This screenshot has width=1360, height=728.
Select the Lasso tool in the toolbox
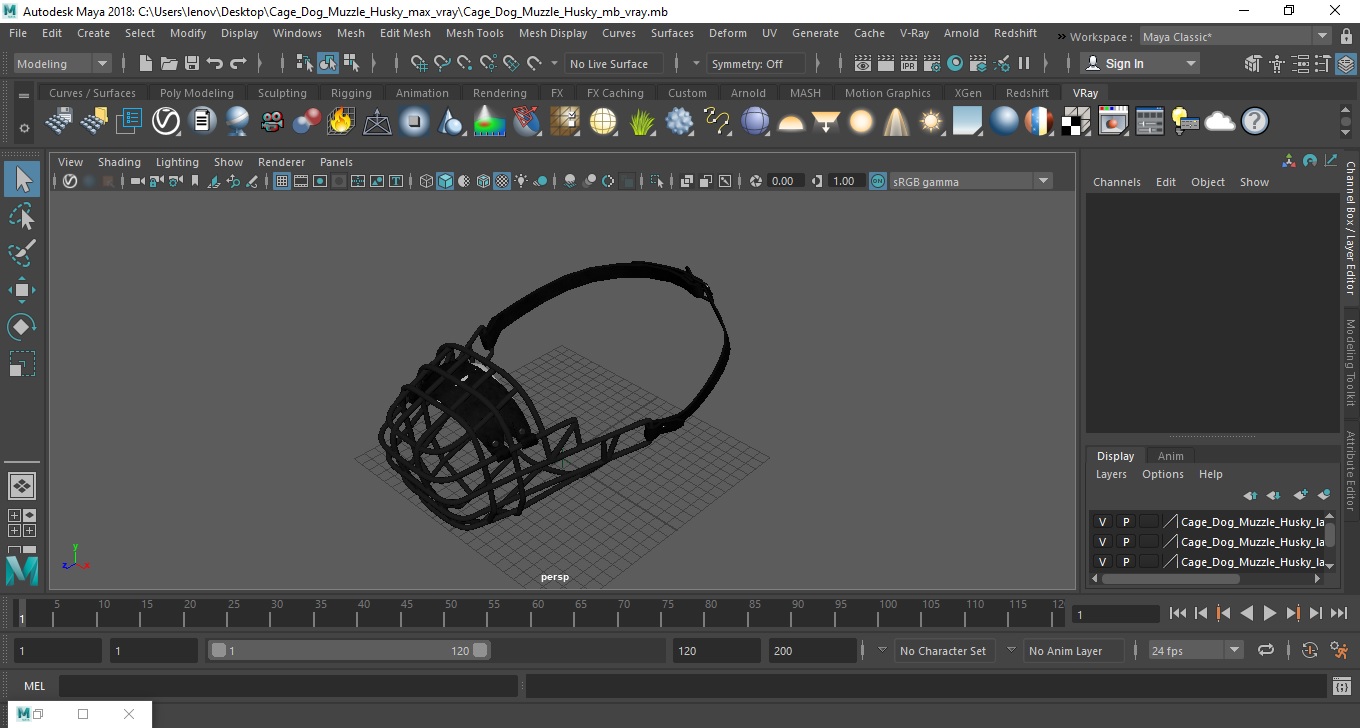[x=22, y=216]
